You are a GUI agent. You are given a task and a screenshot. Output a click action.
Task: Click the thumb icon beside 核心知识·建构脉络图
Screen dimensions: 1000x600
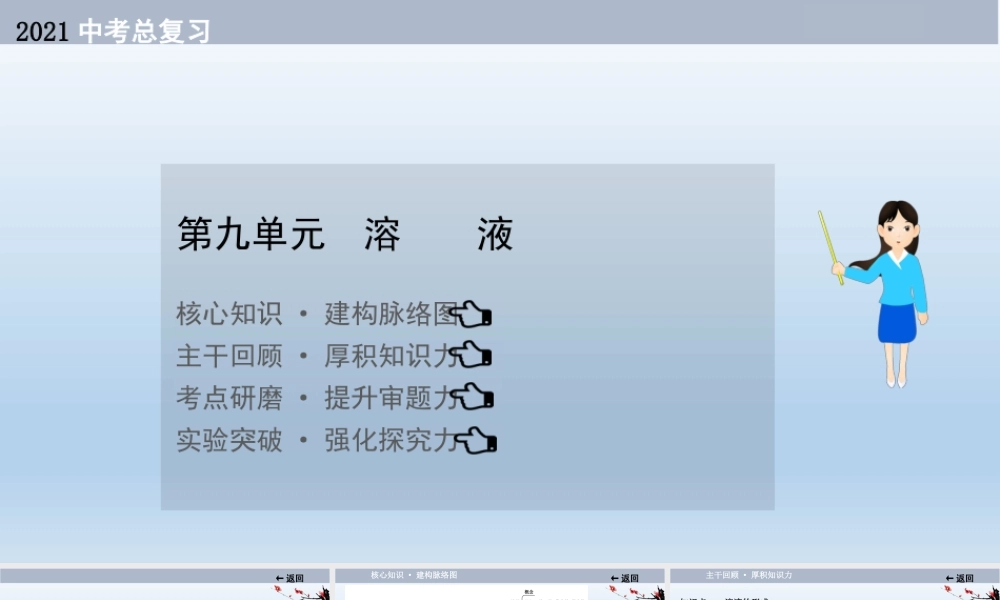[x=474, y=313]
